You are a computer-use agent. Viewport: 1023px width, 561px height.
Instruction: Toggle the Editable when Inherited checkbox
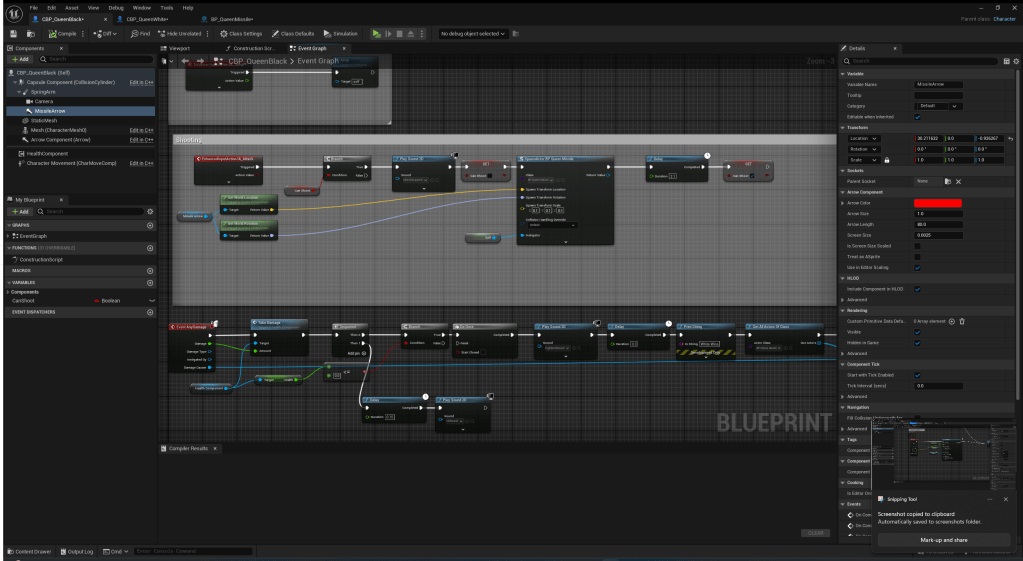tap(917, 116)
